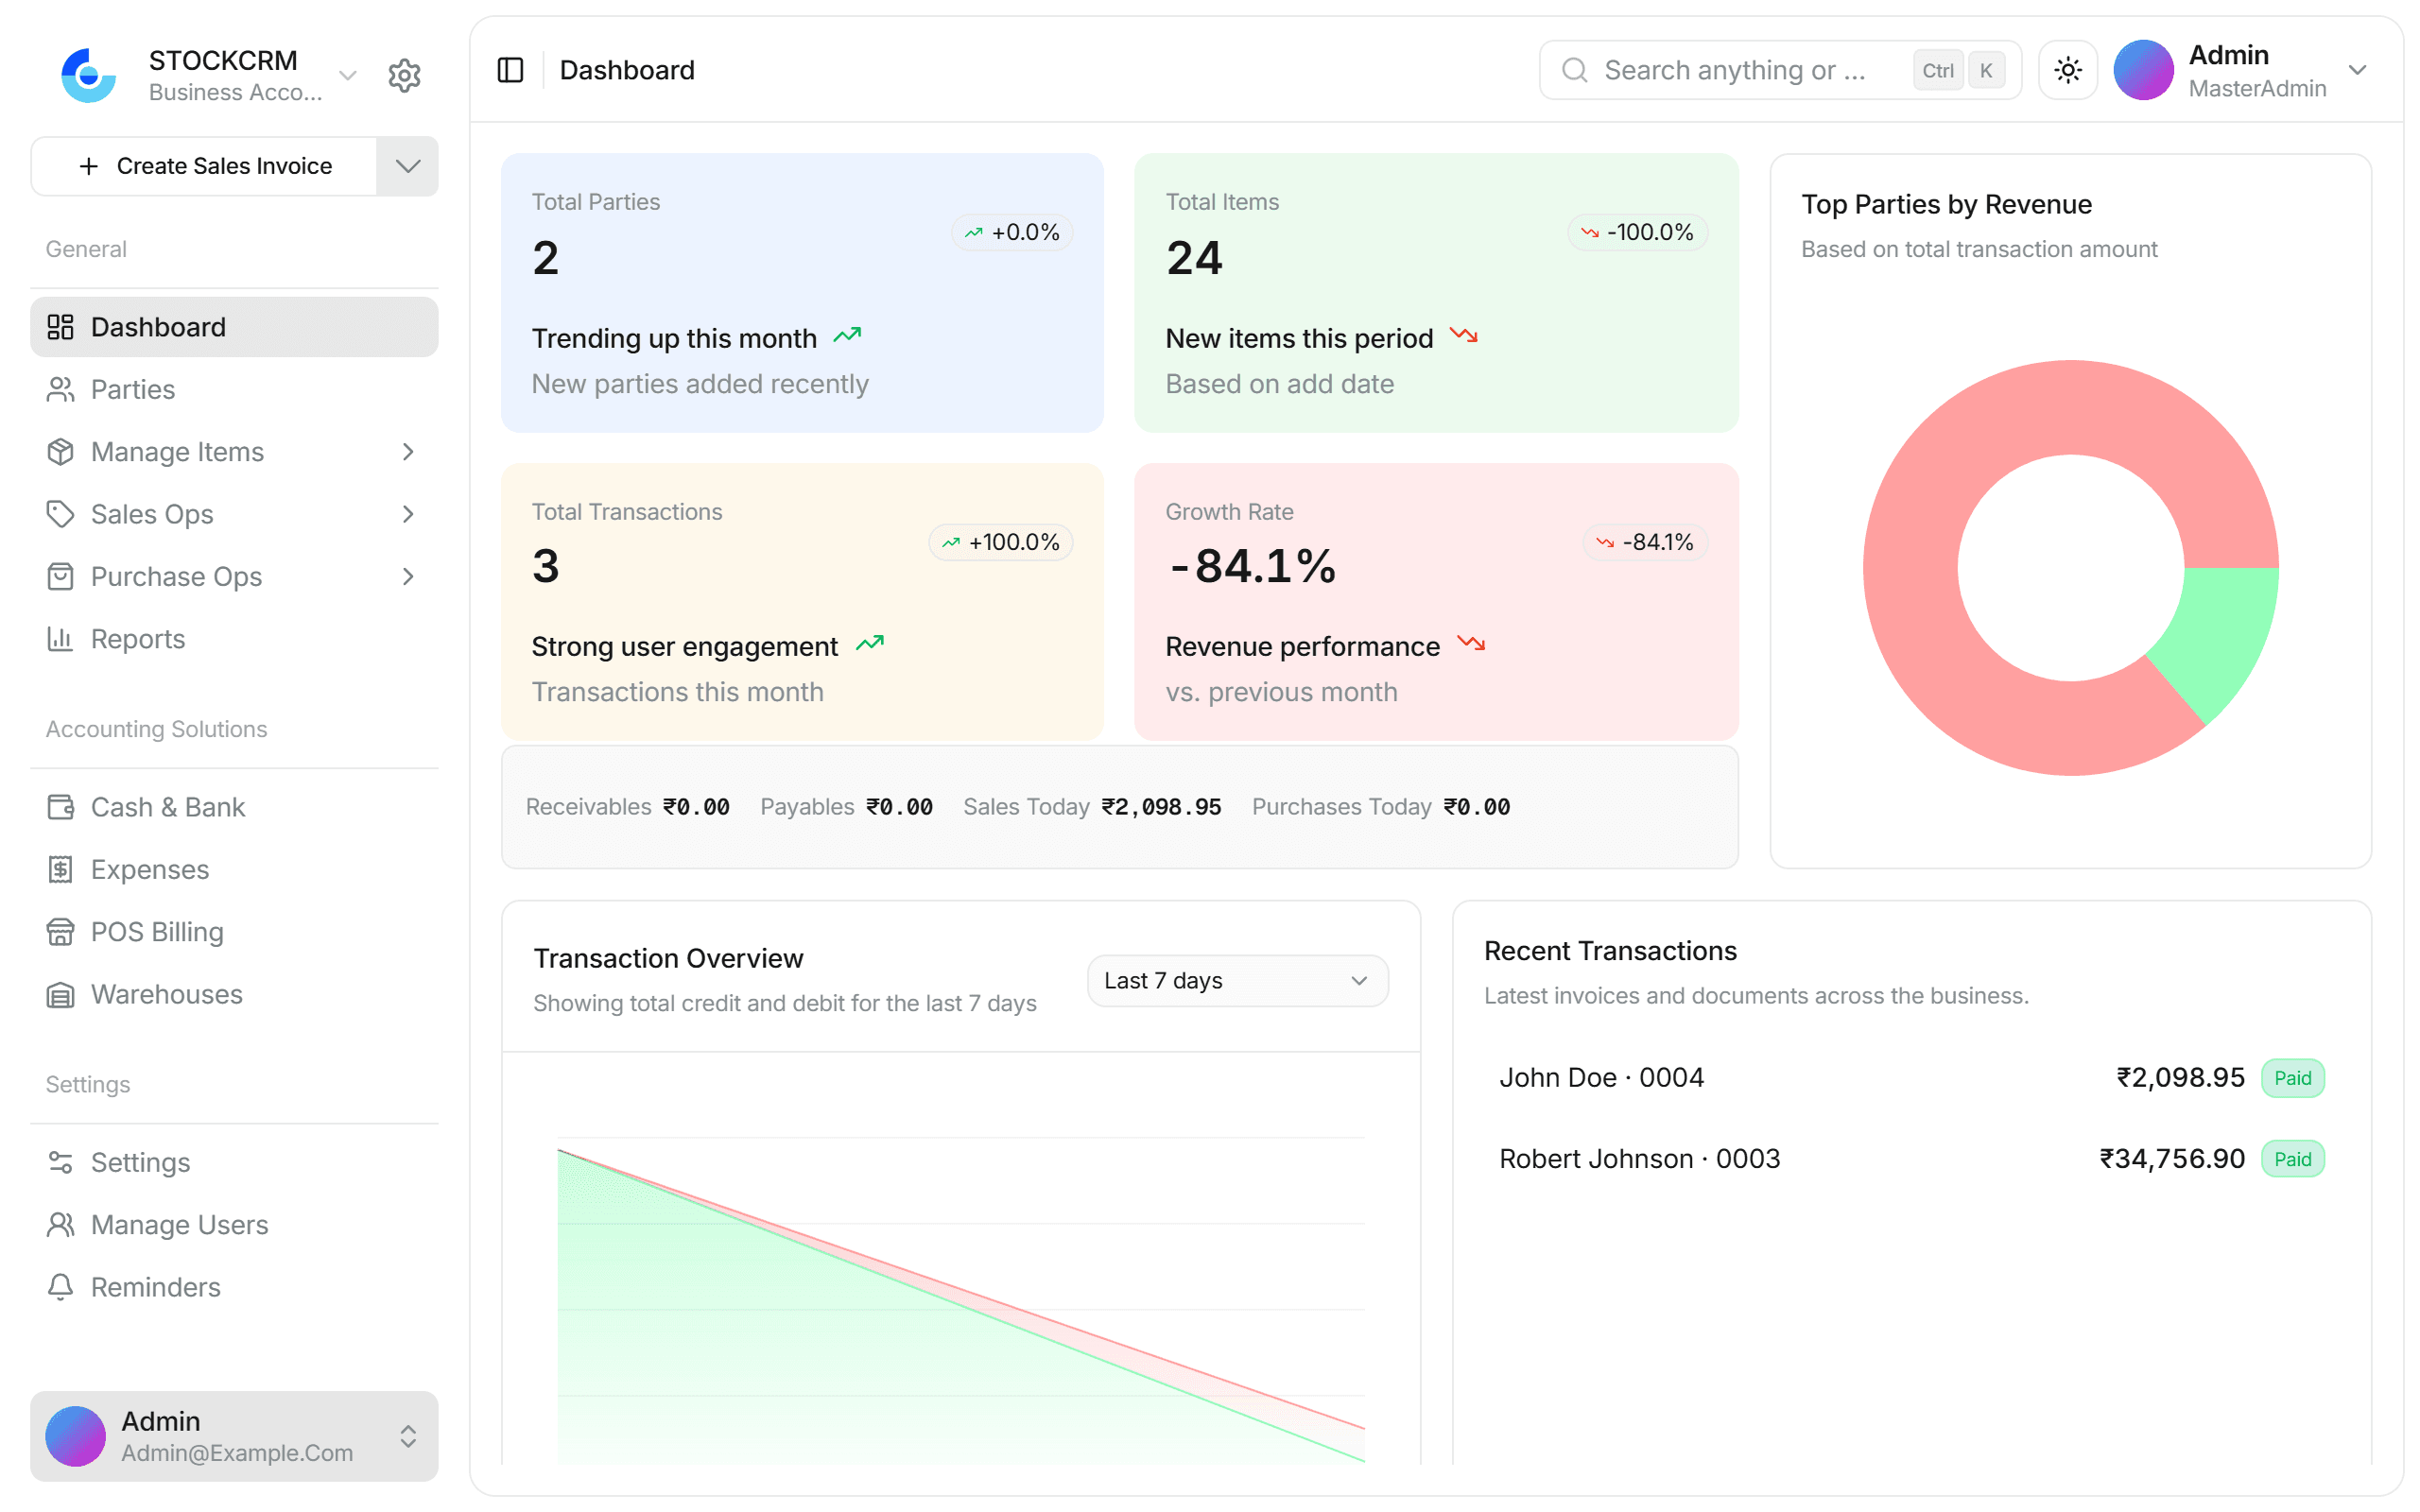Click the Sales Today ₹2,098.95 value
The width and height of the screenshot is (2420, 1512).
(x=1161, y=807)
